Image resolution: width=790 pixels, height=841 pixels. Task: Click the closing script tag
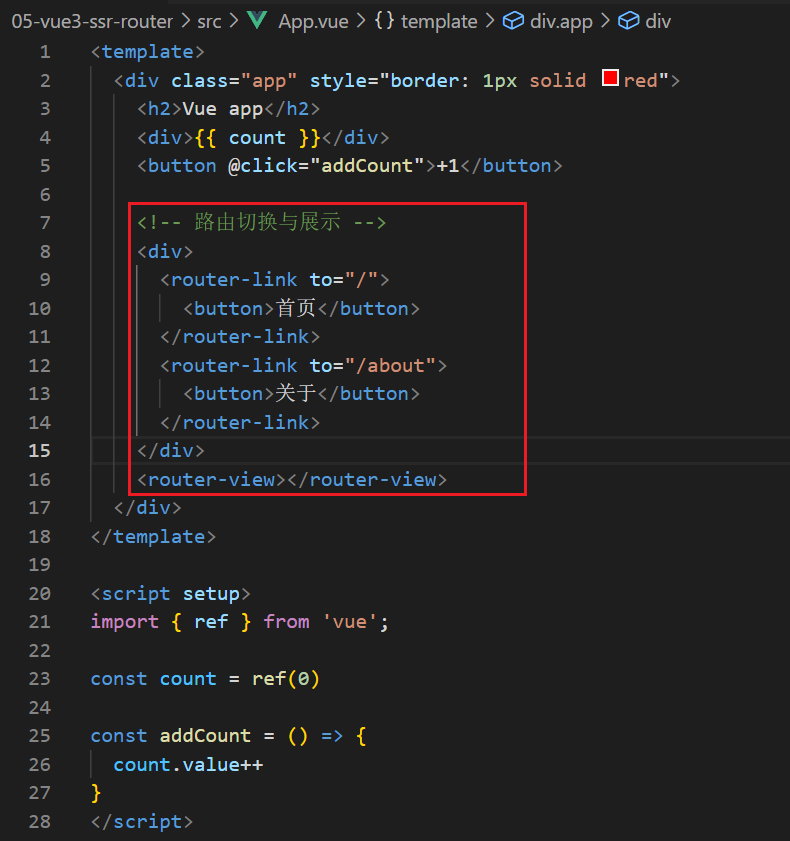coord(142,822)
